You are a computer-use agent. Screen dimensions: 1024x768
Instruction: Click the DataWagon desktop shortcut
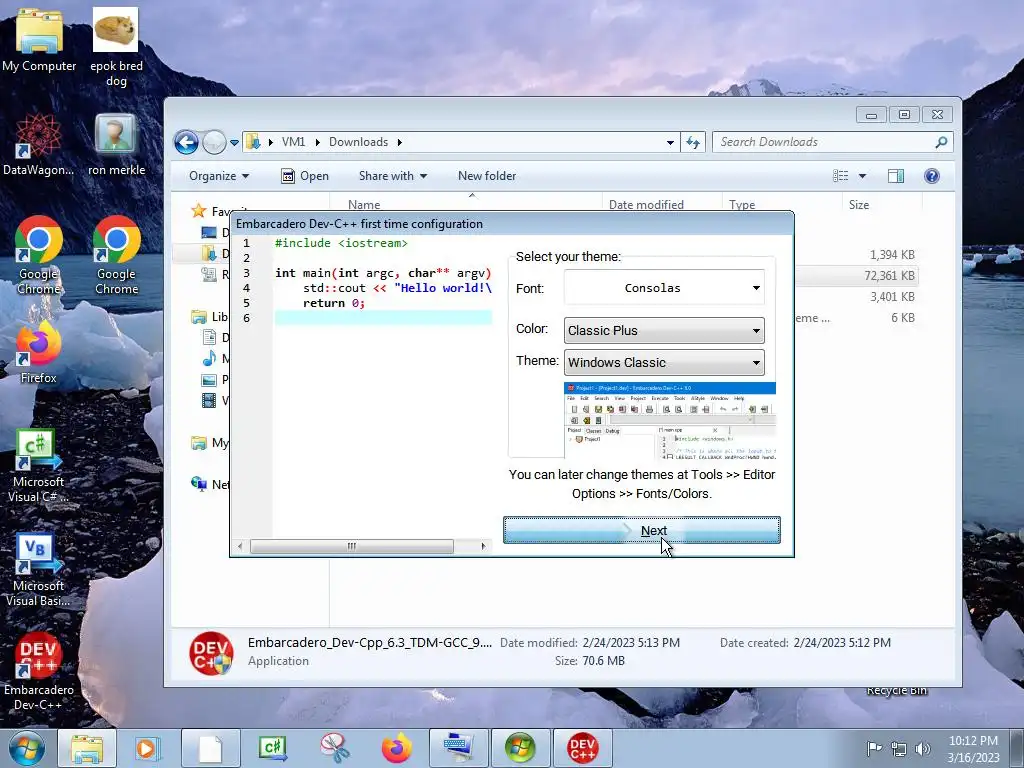[39, 145]
